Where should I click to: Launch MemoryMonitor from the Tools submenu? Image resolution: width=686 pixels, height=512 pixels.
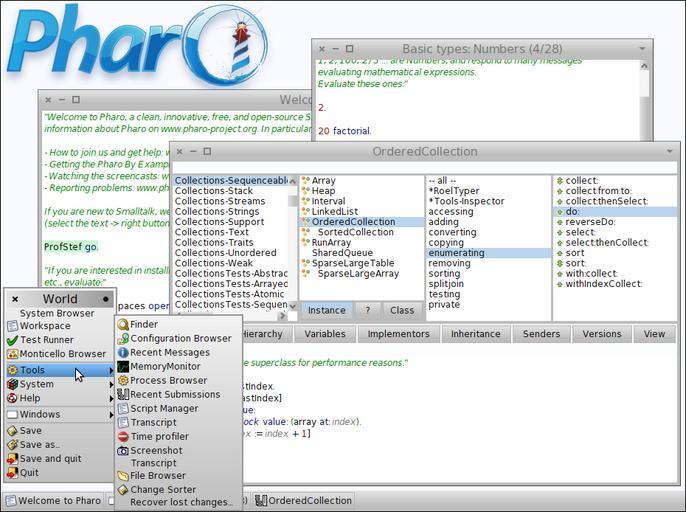(165, 367)
